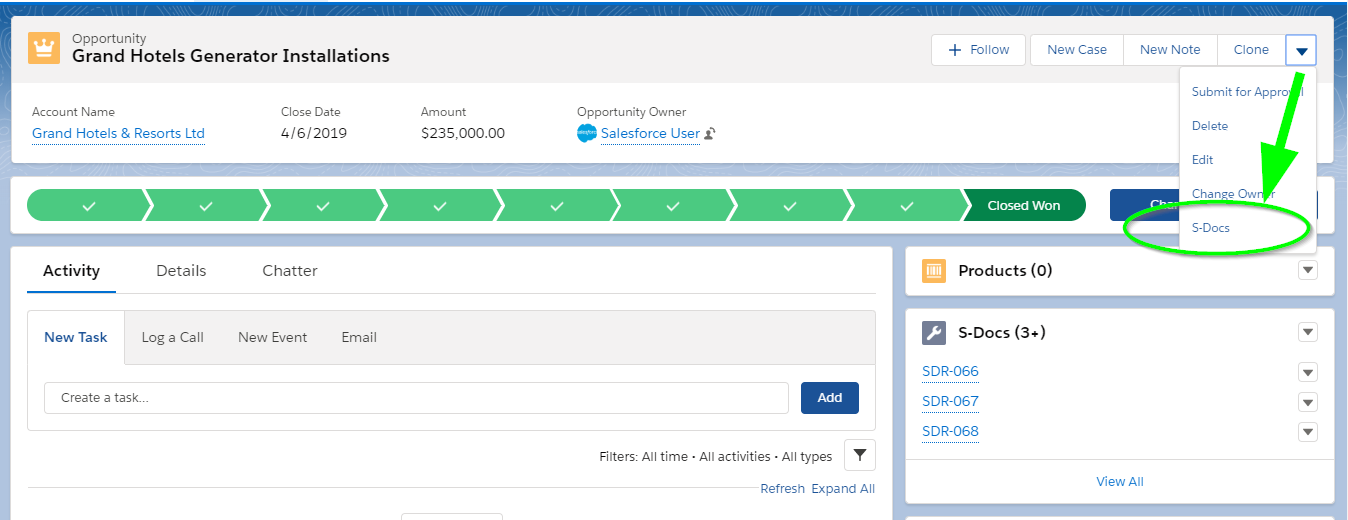This screenshot has width=1348, height=520.
Task: Click the S-Docs wrench icon
Action: click(934, 333)
